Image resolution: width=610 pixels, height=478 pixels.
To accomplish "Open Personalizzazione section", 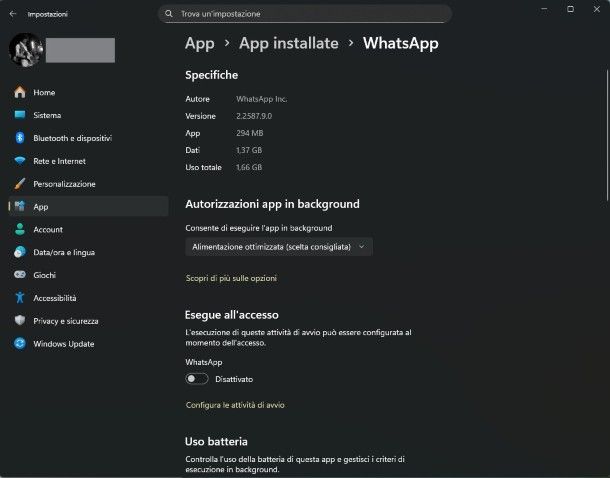I will [x=89, y=184].
